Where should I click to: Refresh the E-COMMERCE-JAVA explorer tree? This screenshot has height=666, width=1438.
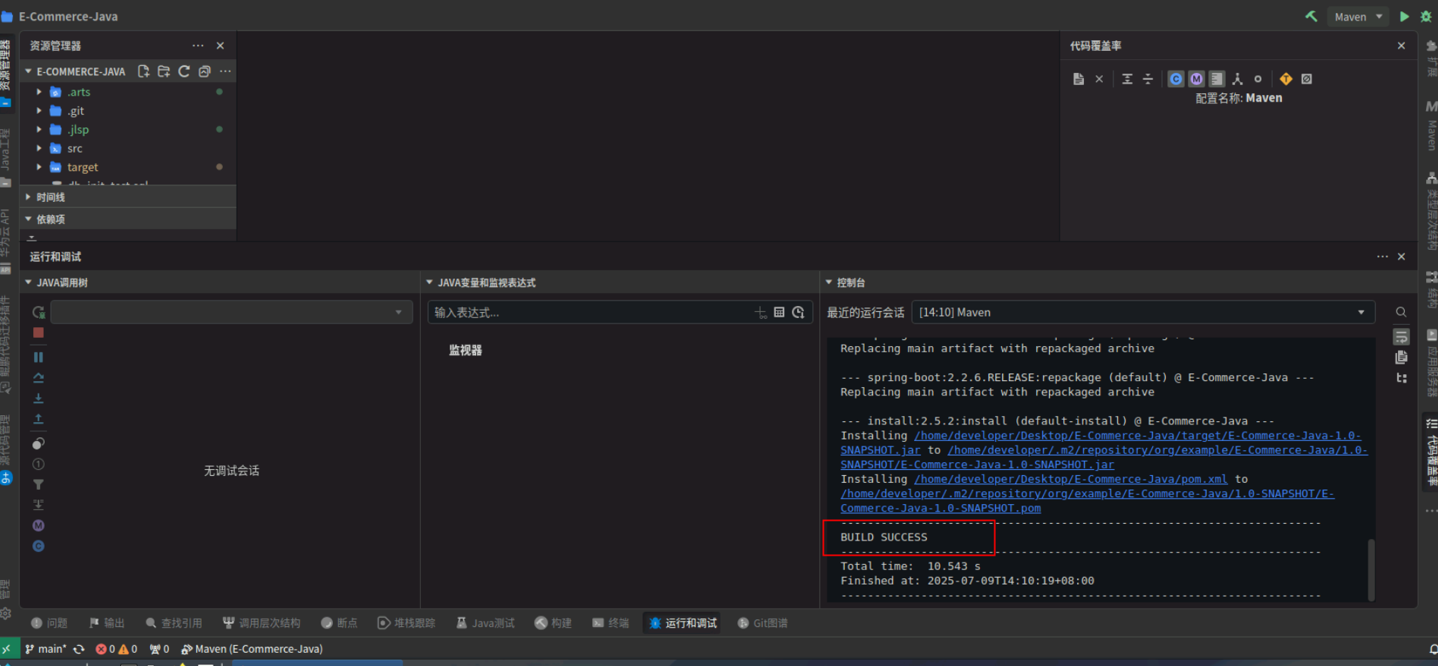coord(184,72)
